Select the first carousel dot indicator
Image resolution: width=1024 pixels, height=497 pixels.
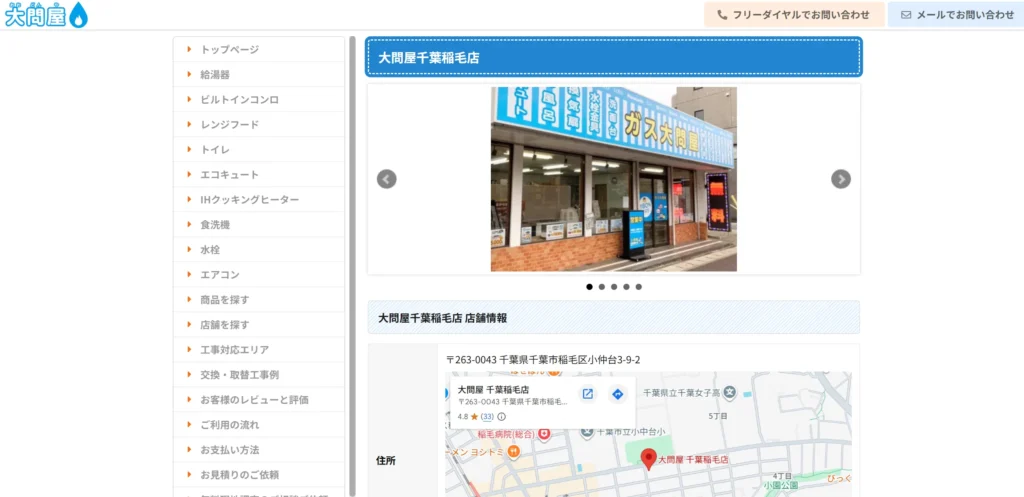tap(589, 287)
